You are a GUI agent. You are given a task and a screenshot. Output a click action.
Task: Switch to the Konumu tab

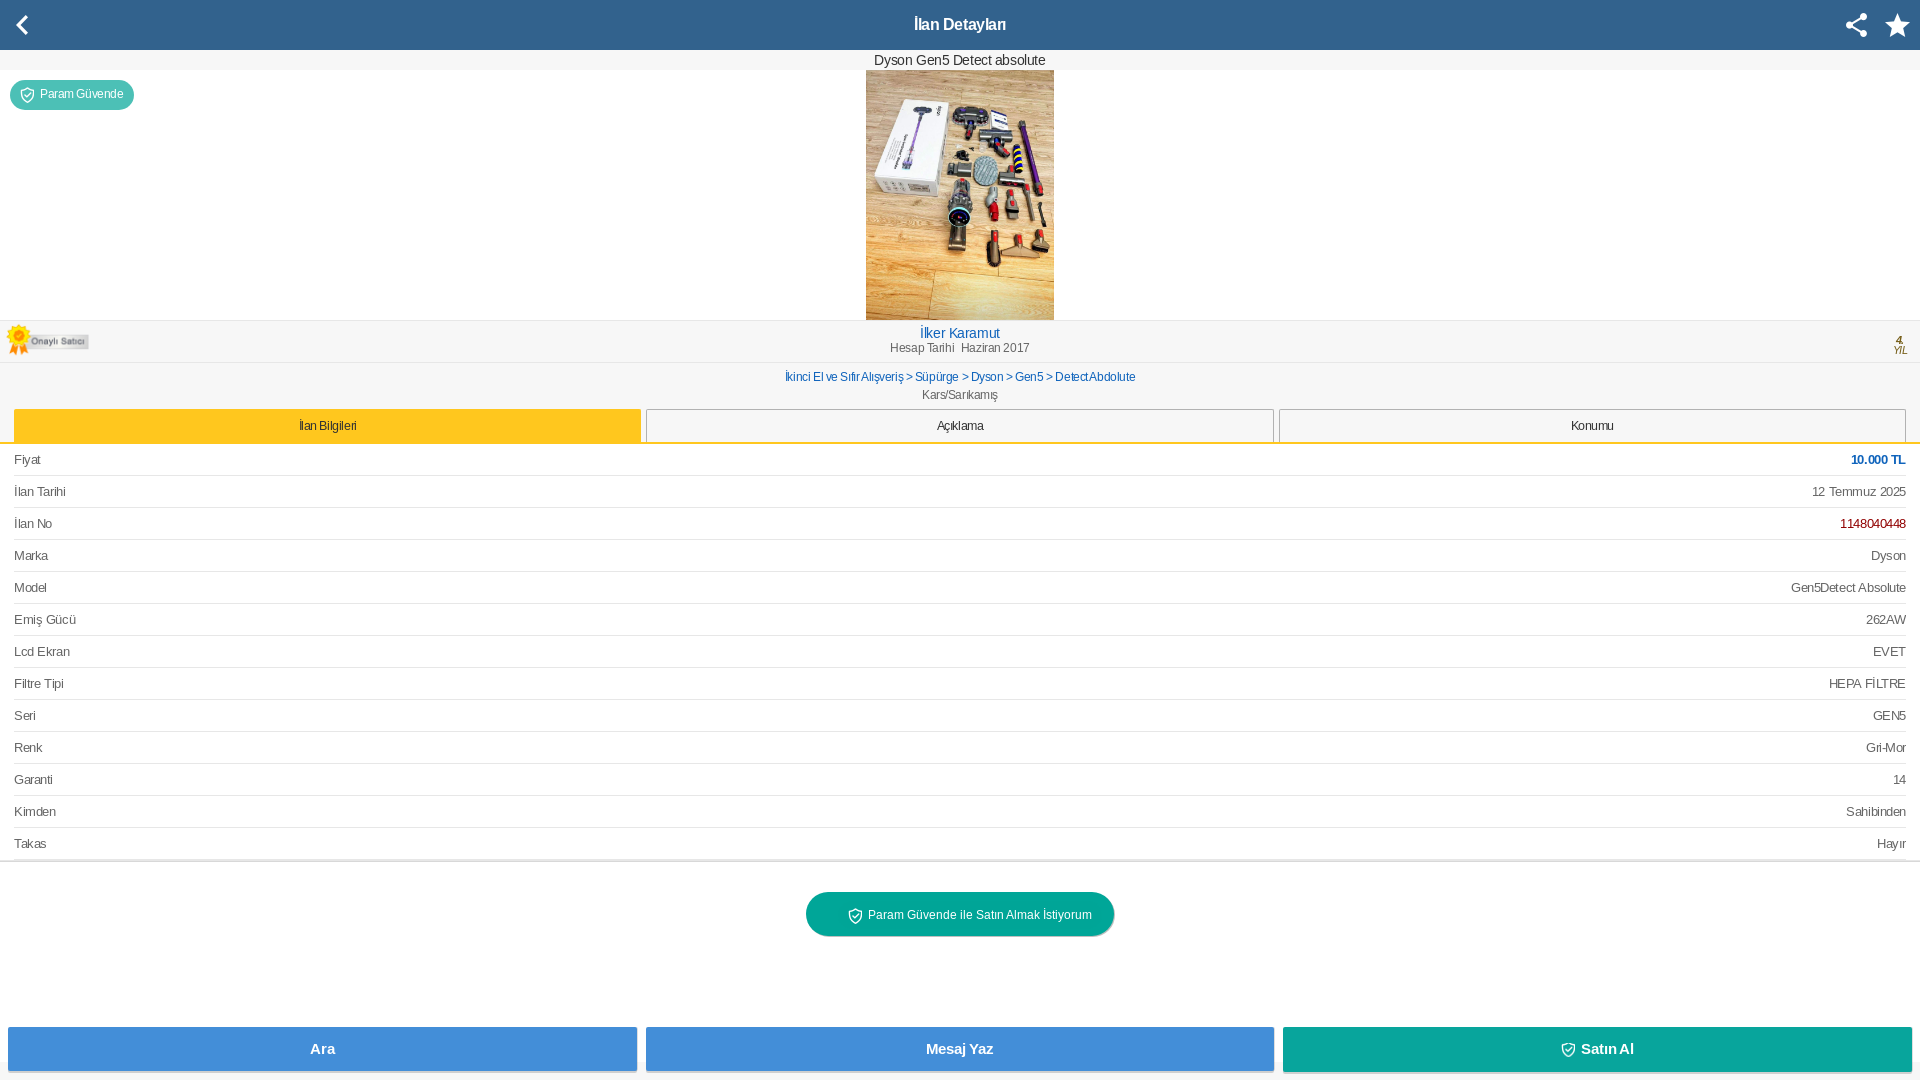[1592, 426]
